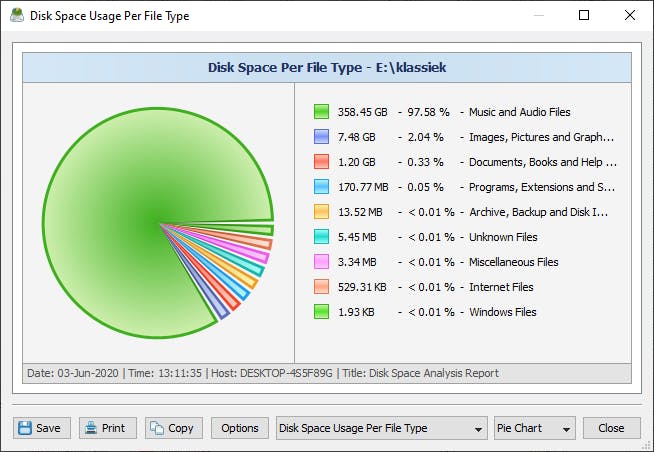The height and width of the screenshot is (452, 654).
Task: Click the chart title header bar
Action: (x=326, y=68)
